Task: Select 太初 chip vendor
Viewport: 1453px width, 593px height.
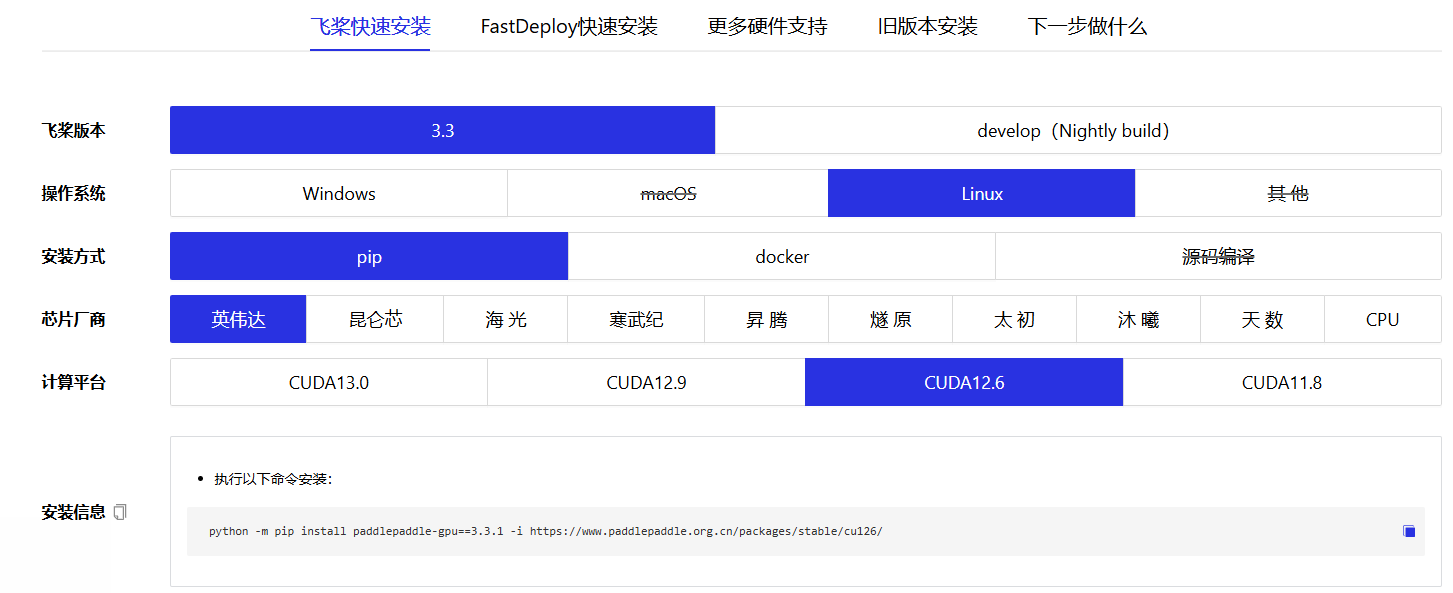Action: 1015,319
